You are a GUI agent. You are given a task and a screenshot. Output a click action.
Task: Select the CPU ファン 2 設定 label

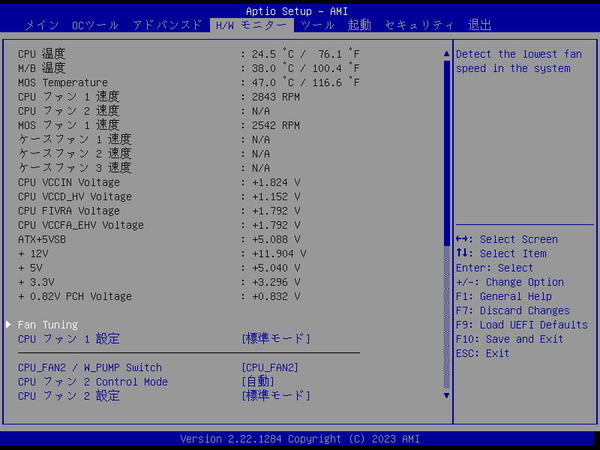coord(68,396)
